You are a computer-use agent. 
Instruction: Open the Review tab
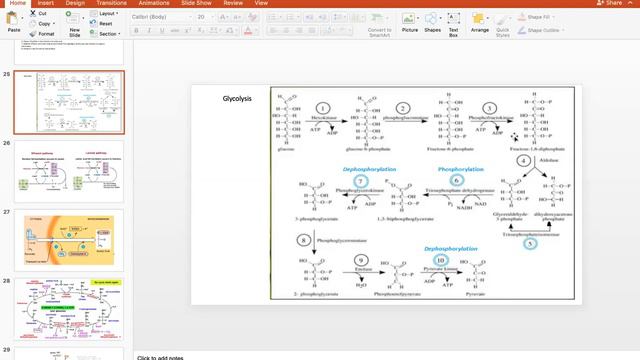coord(233,3)
